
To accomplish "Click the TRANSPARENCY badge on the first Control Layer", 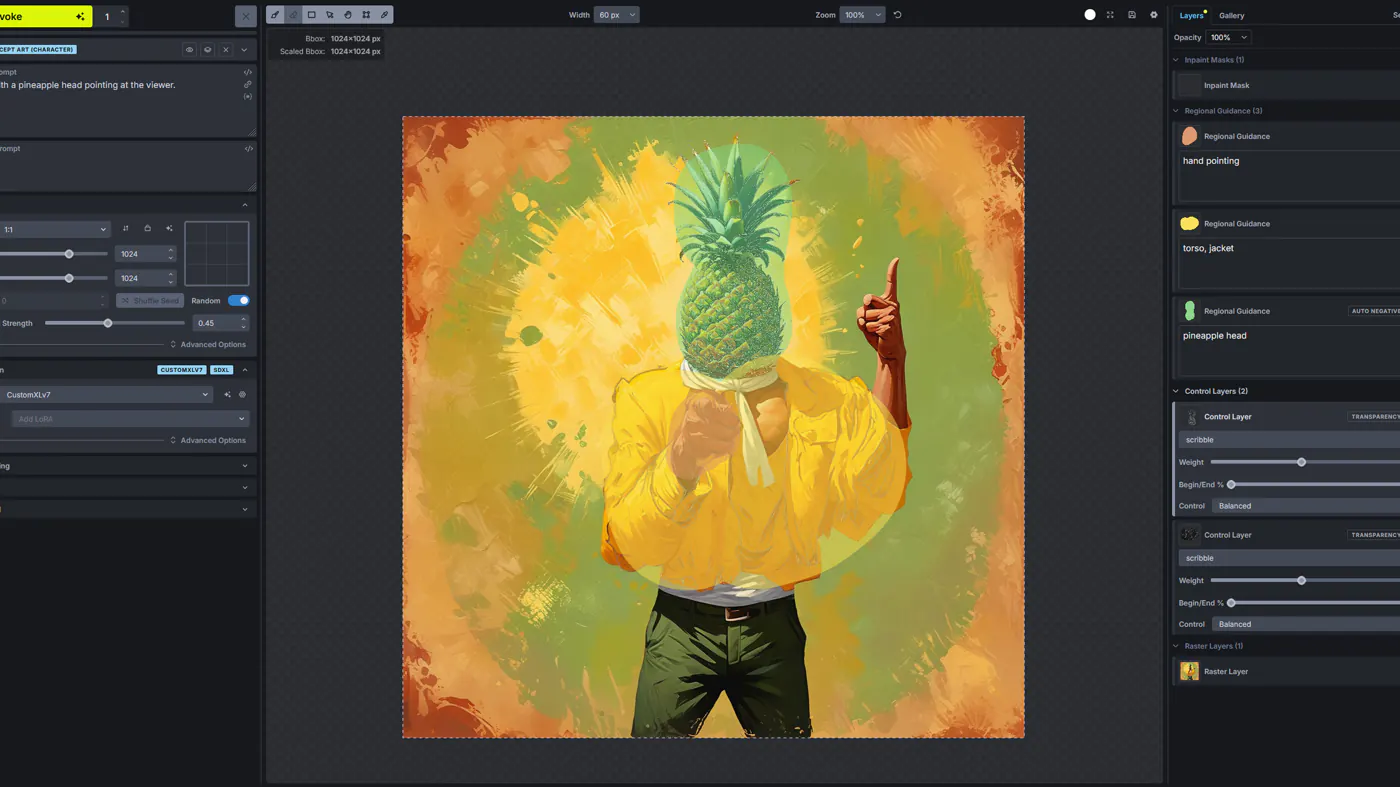I will pos(1374,417).
